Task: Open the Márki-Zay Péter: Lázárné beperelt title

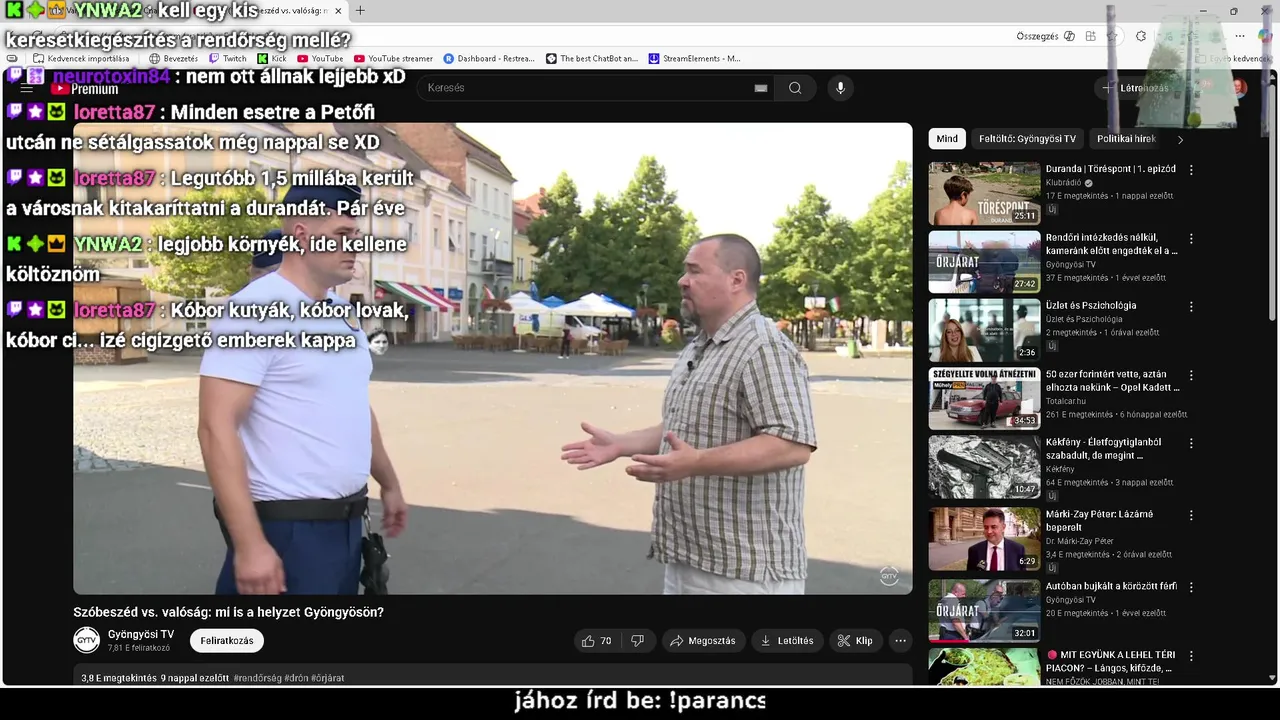Action: 1099,520
